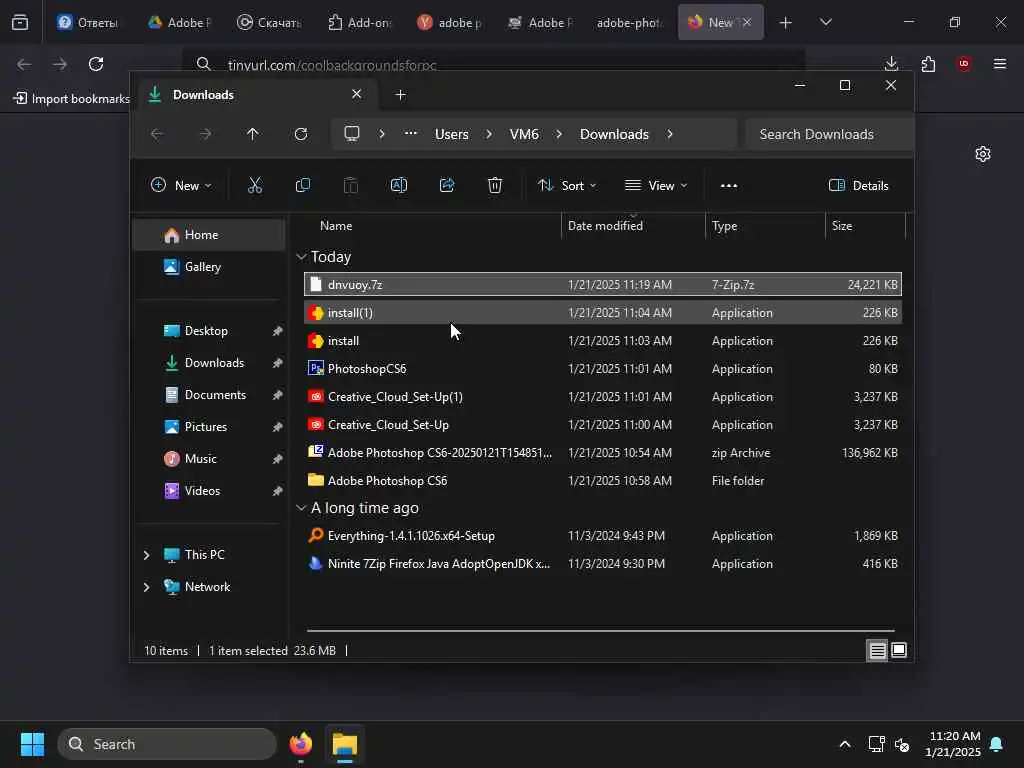Screen dimensions: 1024x768
Task: Select the Adobe Photoshop CS6 folder
Action: (603, 481)
